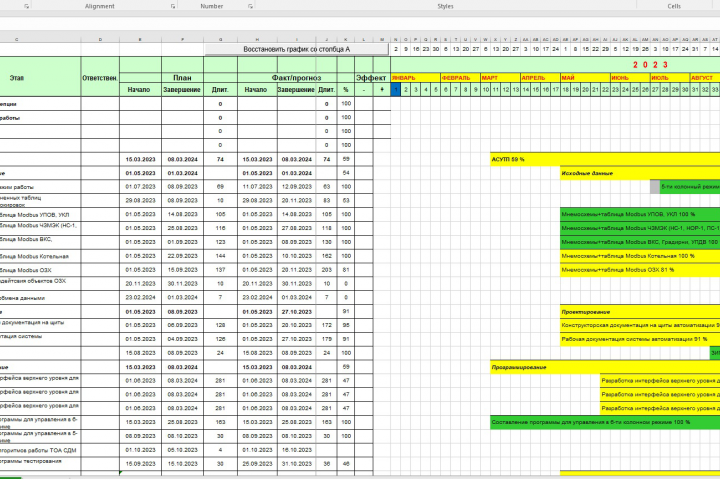The image size is (720, 480).
Task: Select the duration cell showing 203
Action: pyautogui.click(x=326, y=270)
